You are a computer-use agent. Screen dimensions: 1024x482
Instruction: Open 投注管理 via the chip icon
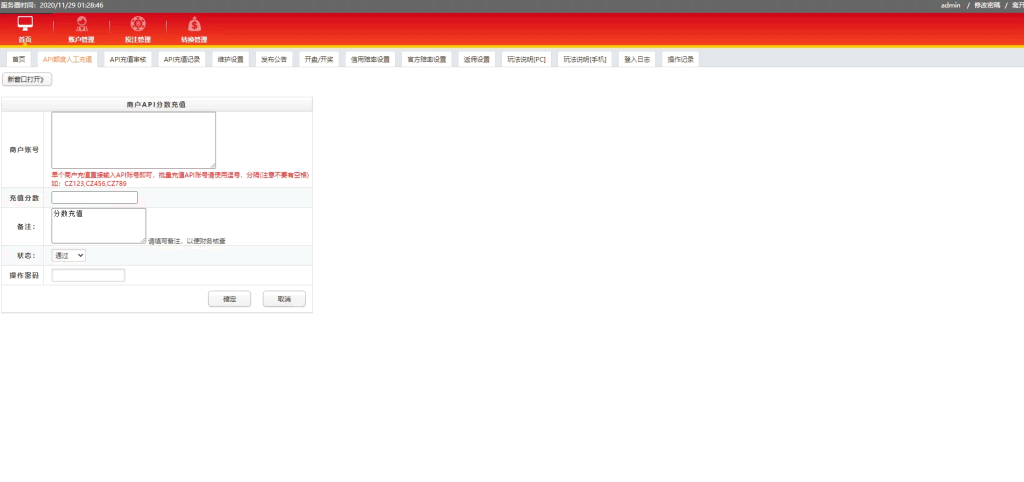(x=138, y=24)
